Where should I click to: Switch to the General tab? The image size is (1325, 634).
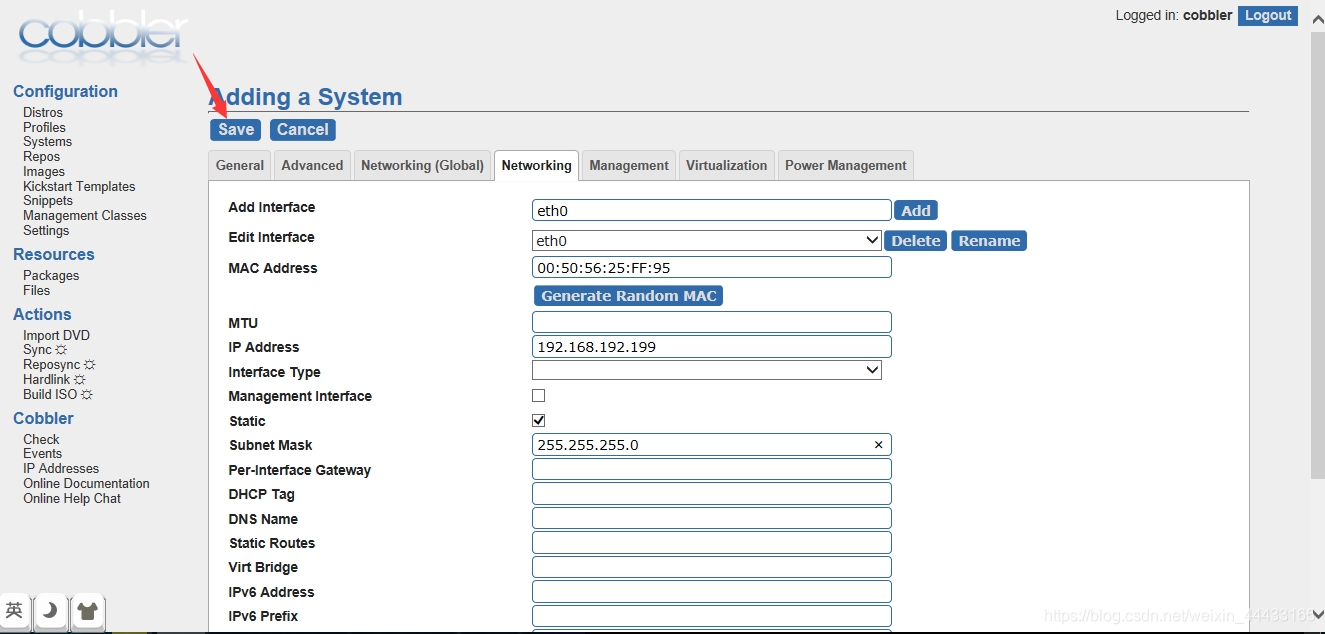(240, 166)
